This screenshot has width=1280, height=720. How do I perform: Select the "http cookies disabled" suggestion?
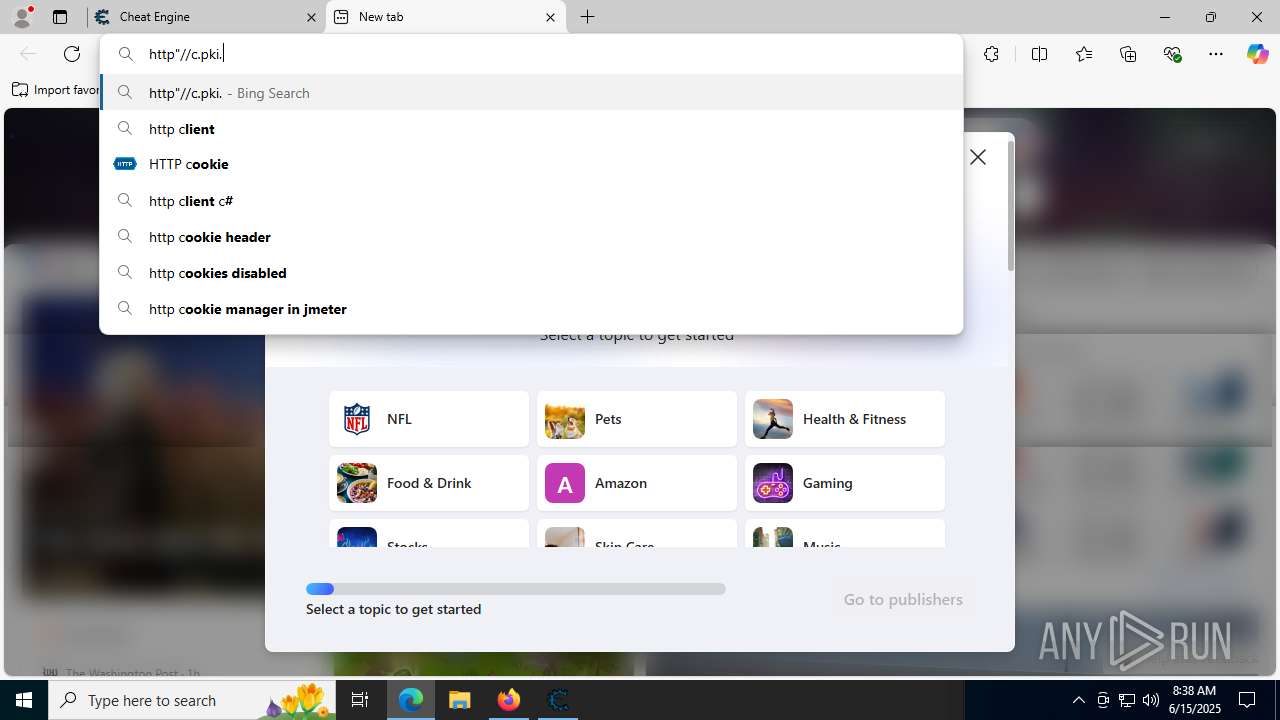[531, 273]
